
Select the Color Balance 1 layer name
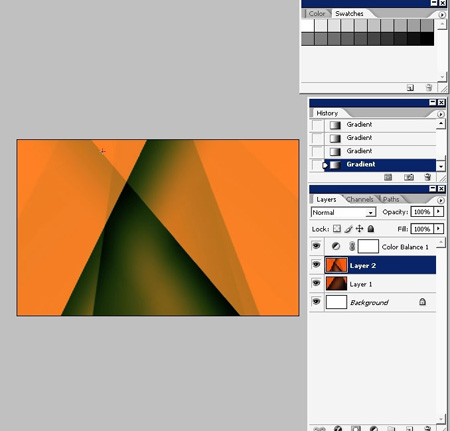405,247
